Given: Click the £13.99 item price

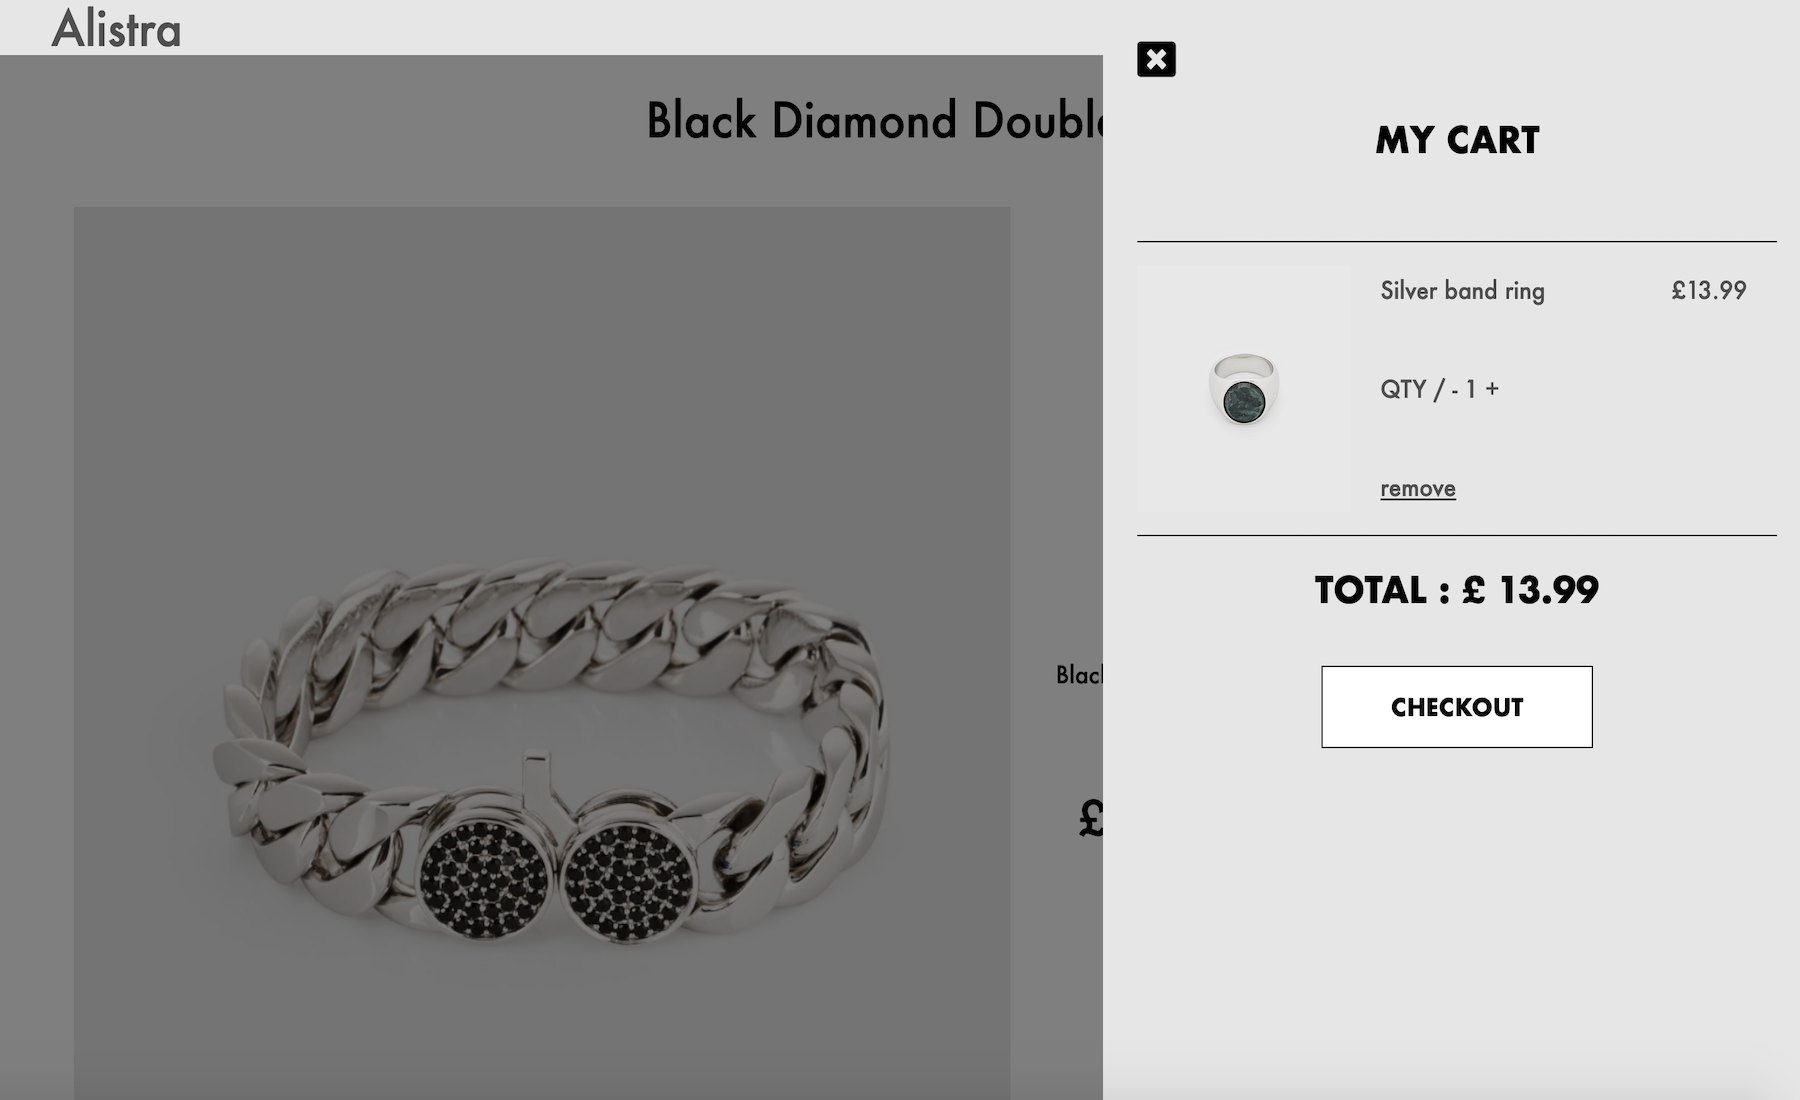Looking at the screenshot, I should (x=1708, y=291).
